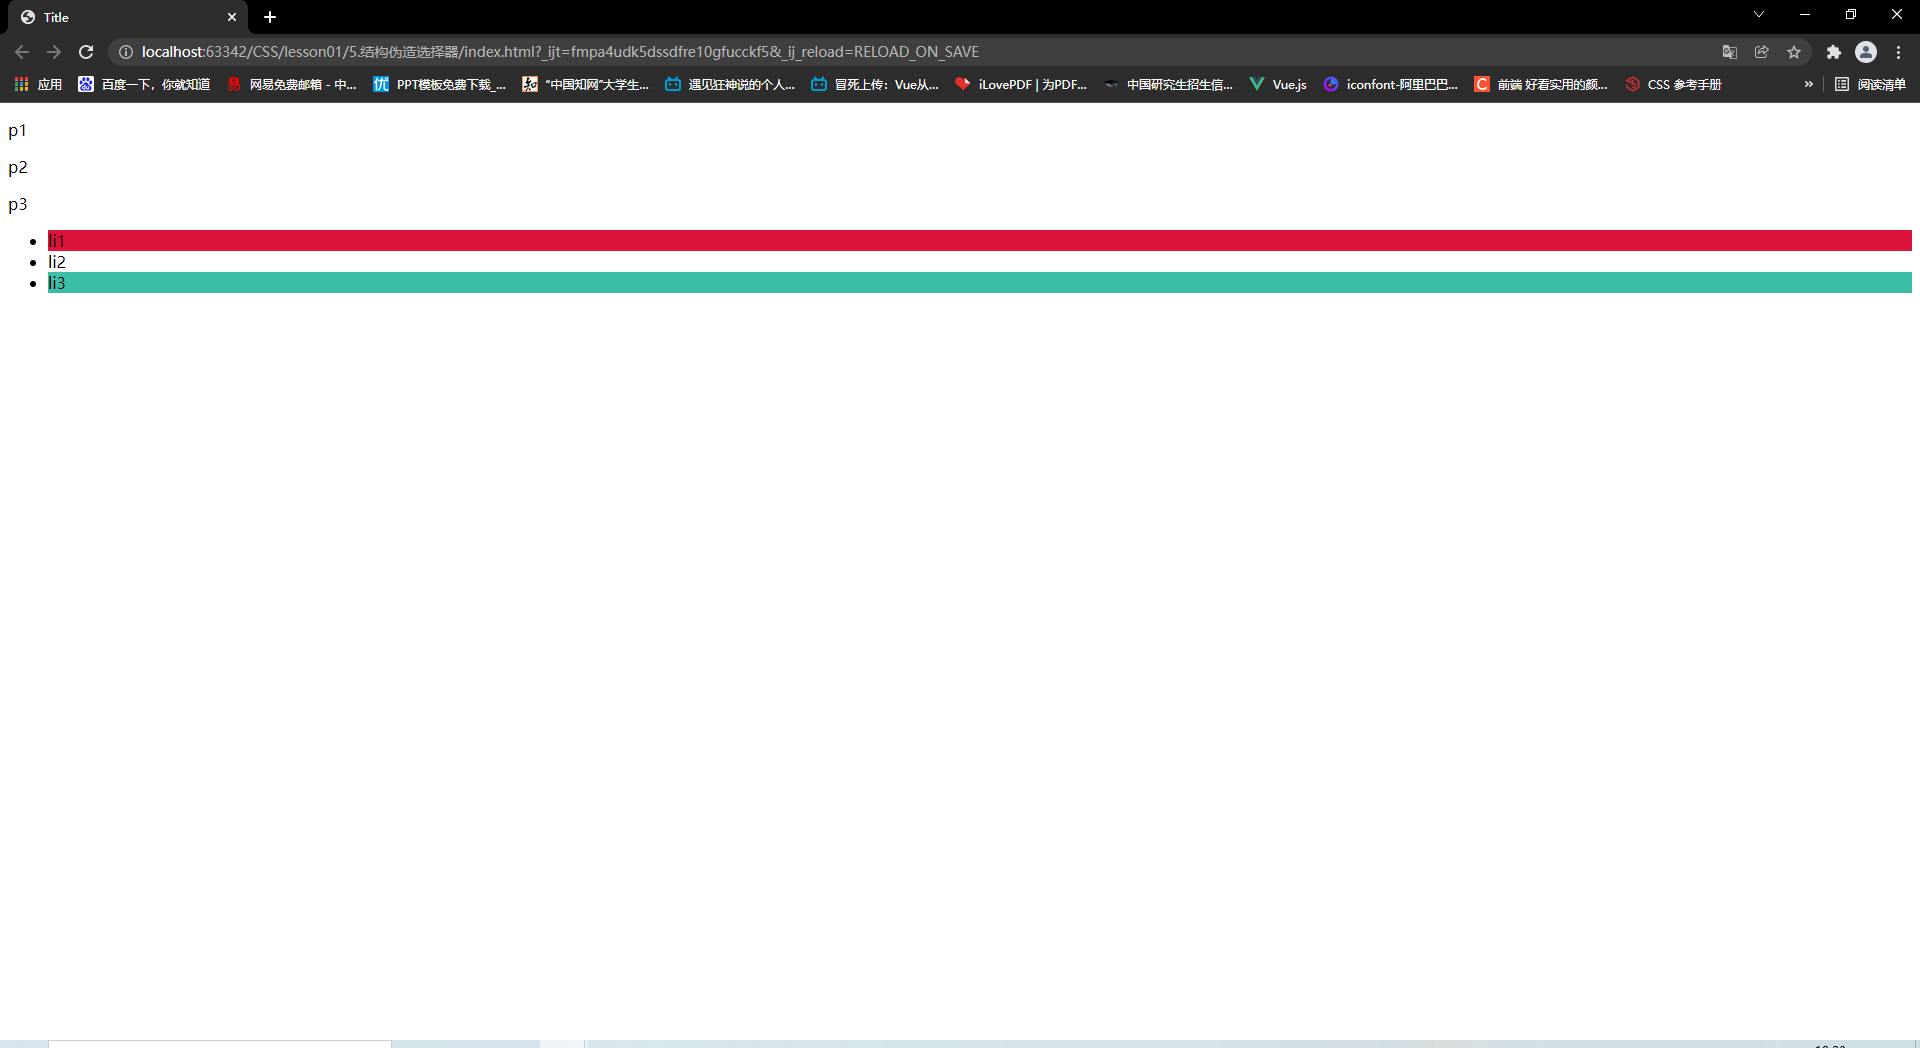Restore down the Chrome window
This screenshot has height=1048, width=1920.
point(1851,14)
